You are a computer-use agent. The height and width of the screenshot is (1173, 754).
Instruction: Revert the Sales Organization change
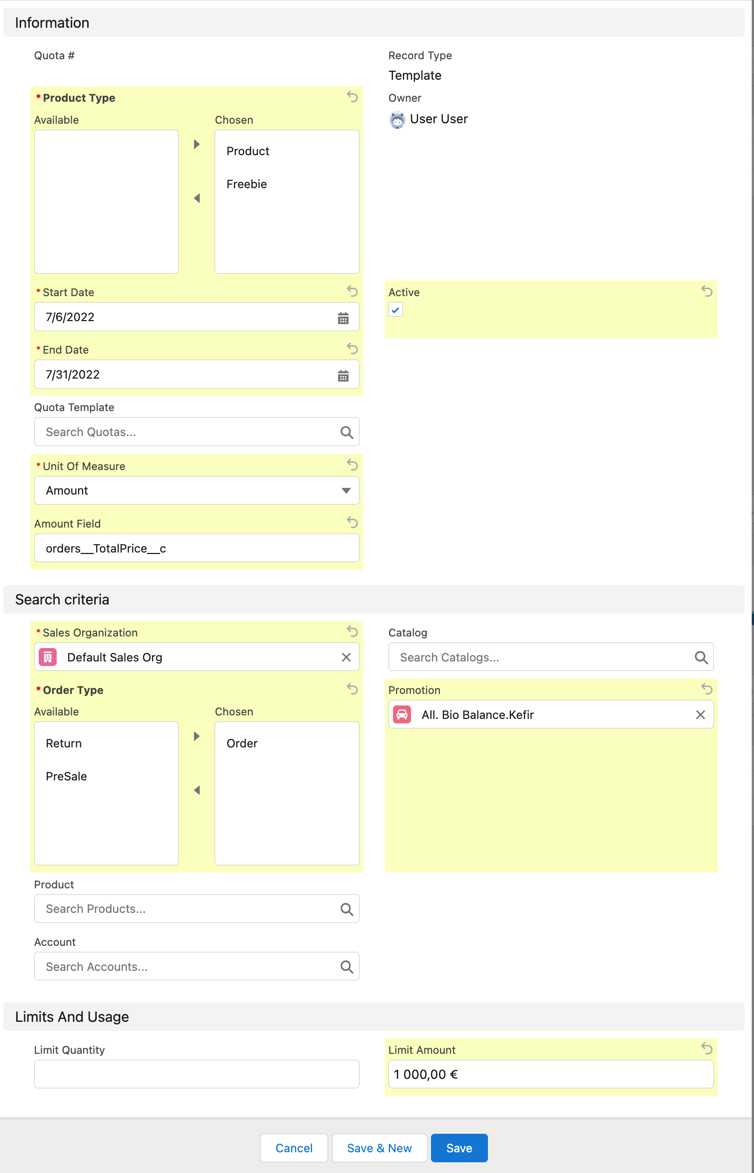click(351, 631)
